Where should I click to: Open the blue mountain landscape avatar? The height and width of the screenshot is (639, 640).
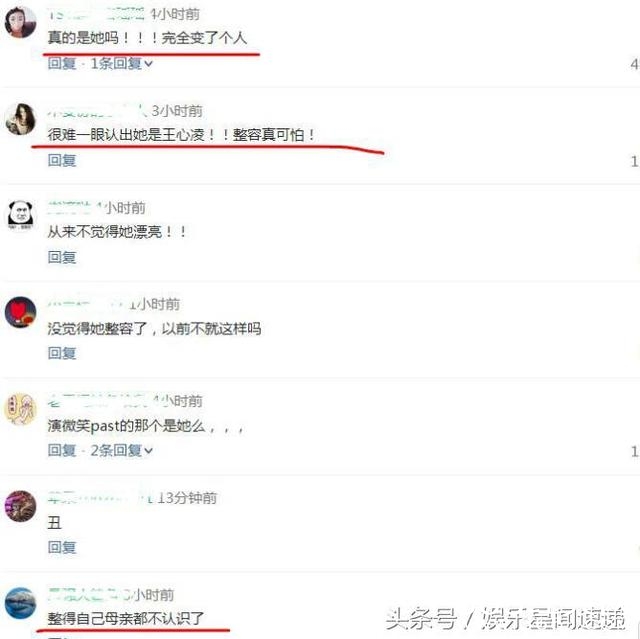pyautogui.click(x=20, y=603)
